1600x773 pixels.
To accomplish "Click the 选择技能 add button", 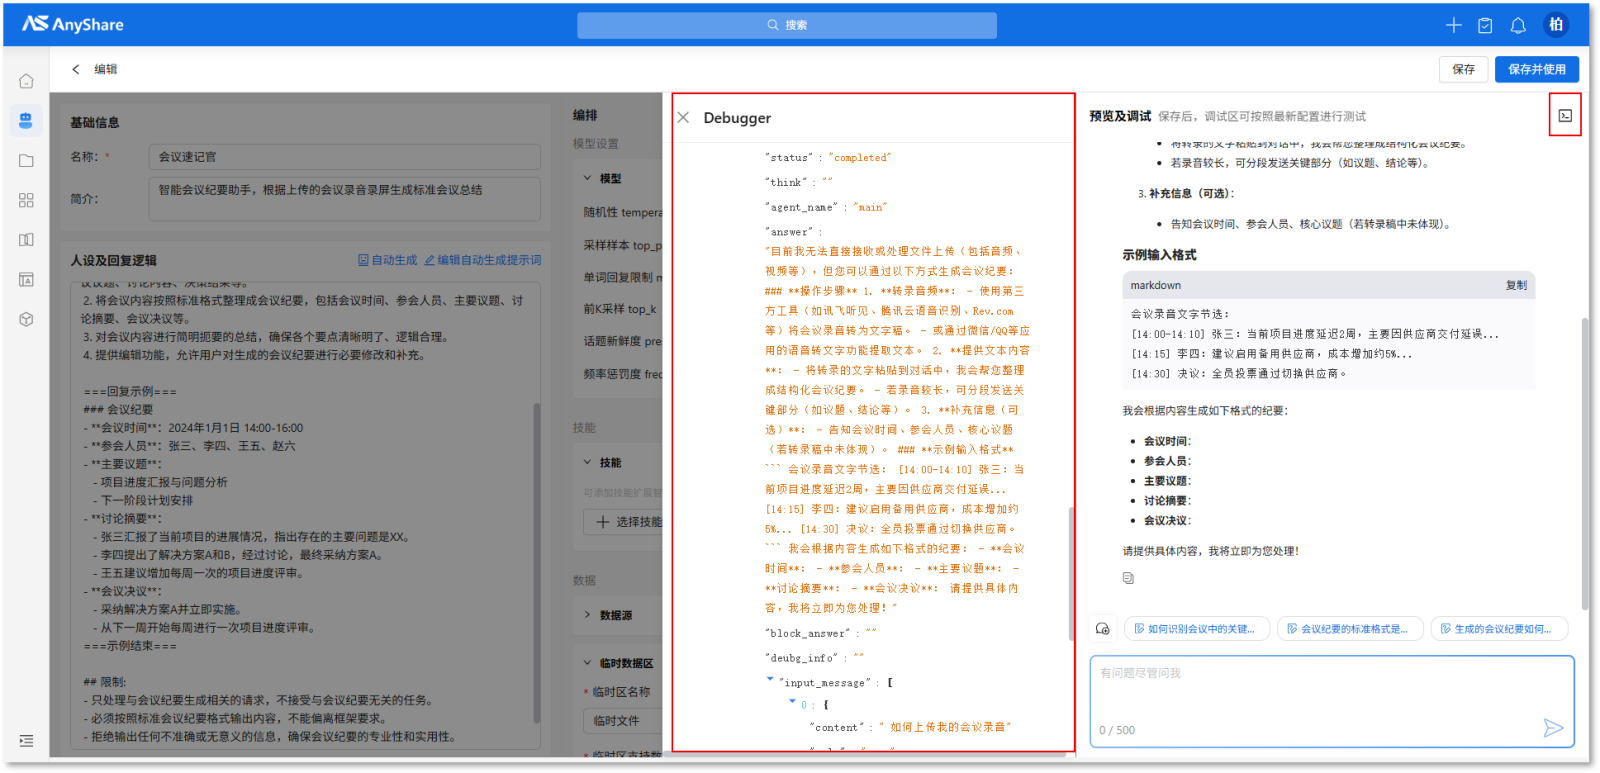I will click(x=624, y=522).
